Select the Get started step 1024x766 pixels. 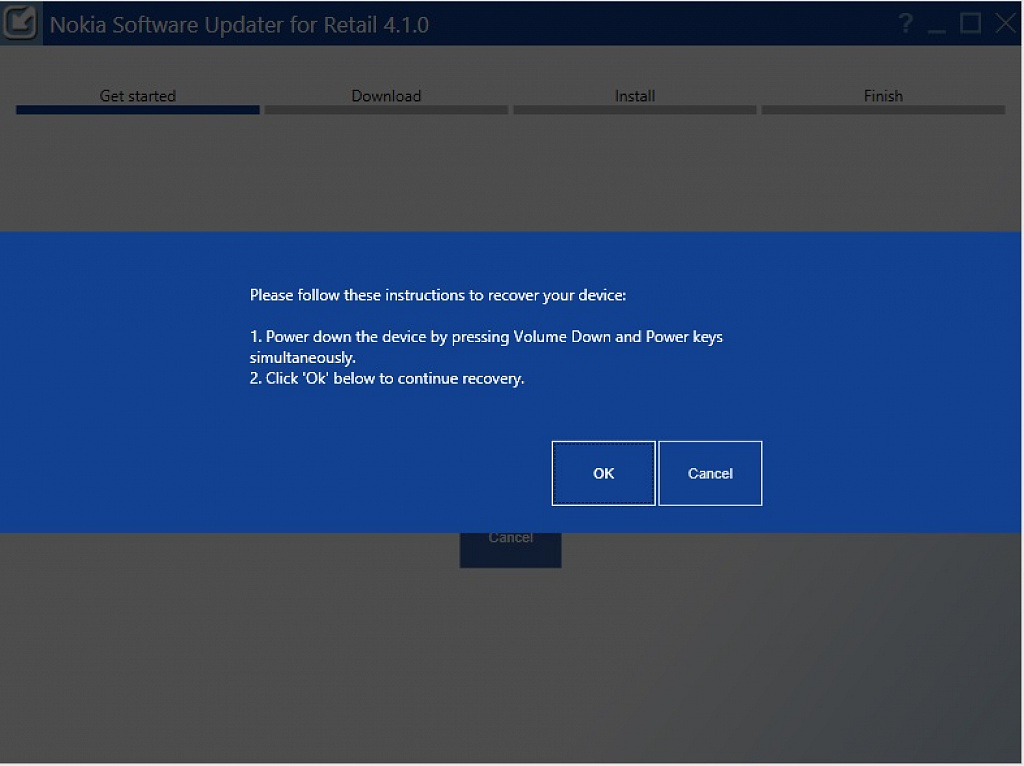[138, 96]
